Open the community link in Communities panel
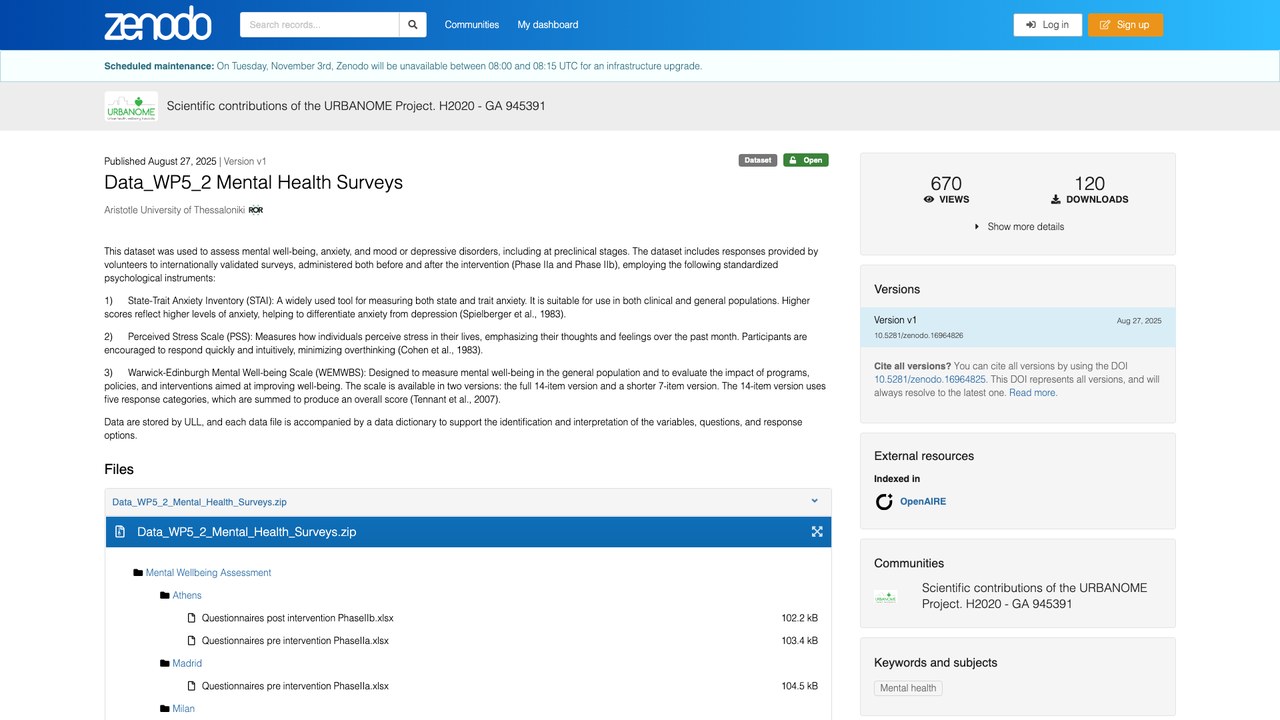1280x720 pixels. 1034,596
